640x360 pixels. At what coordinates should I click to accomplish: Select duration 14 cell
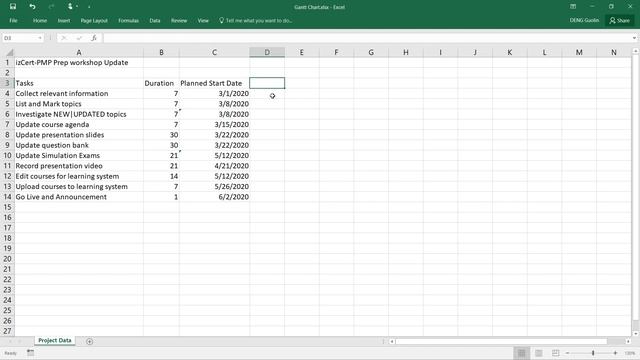coord(161,176)
